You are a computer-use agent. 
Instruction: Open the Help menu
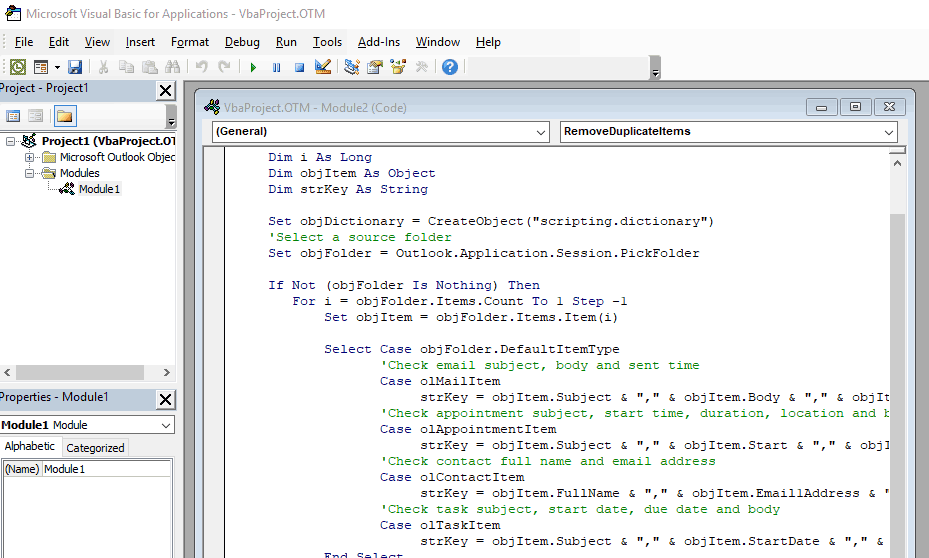(x=488, y=42)
